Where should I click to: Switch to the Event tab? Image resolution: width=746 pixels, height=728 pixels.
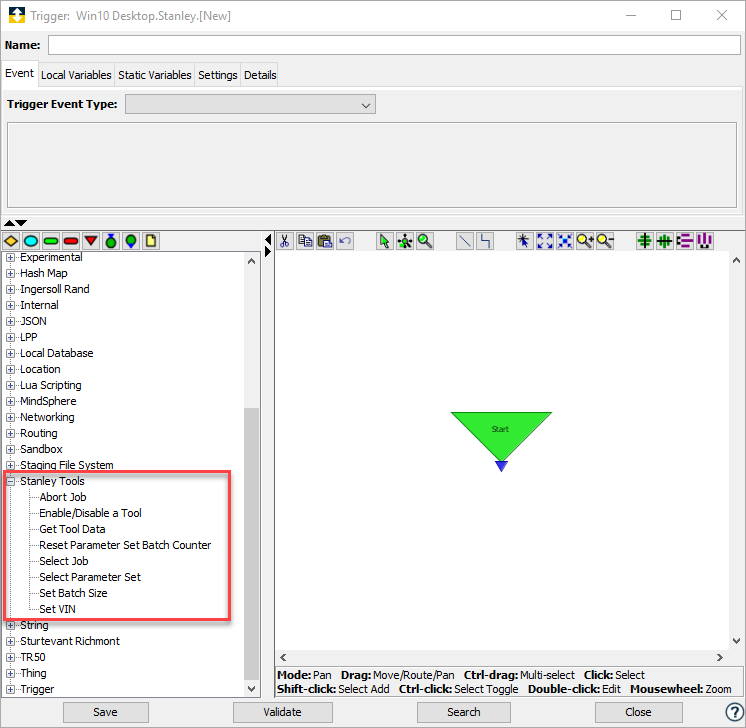20,74
